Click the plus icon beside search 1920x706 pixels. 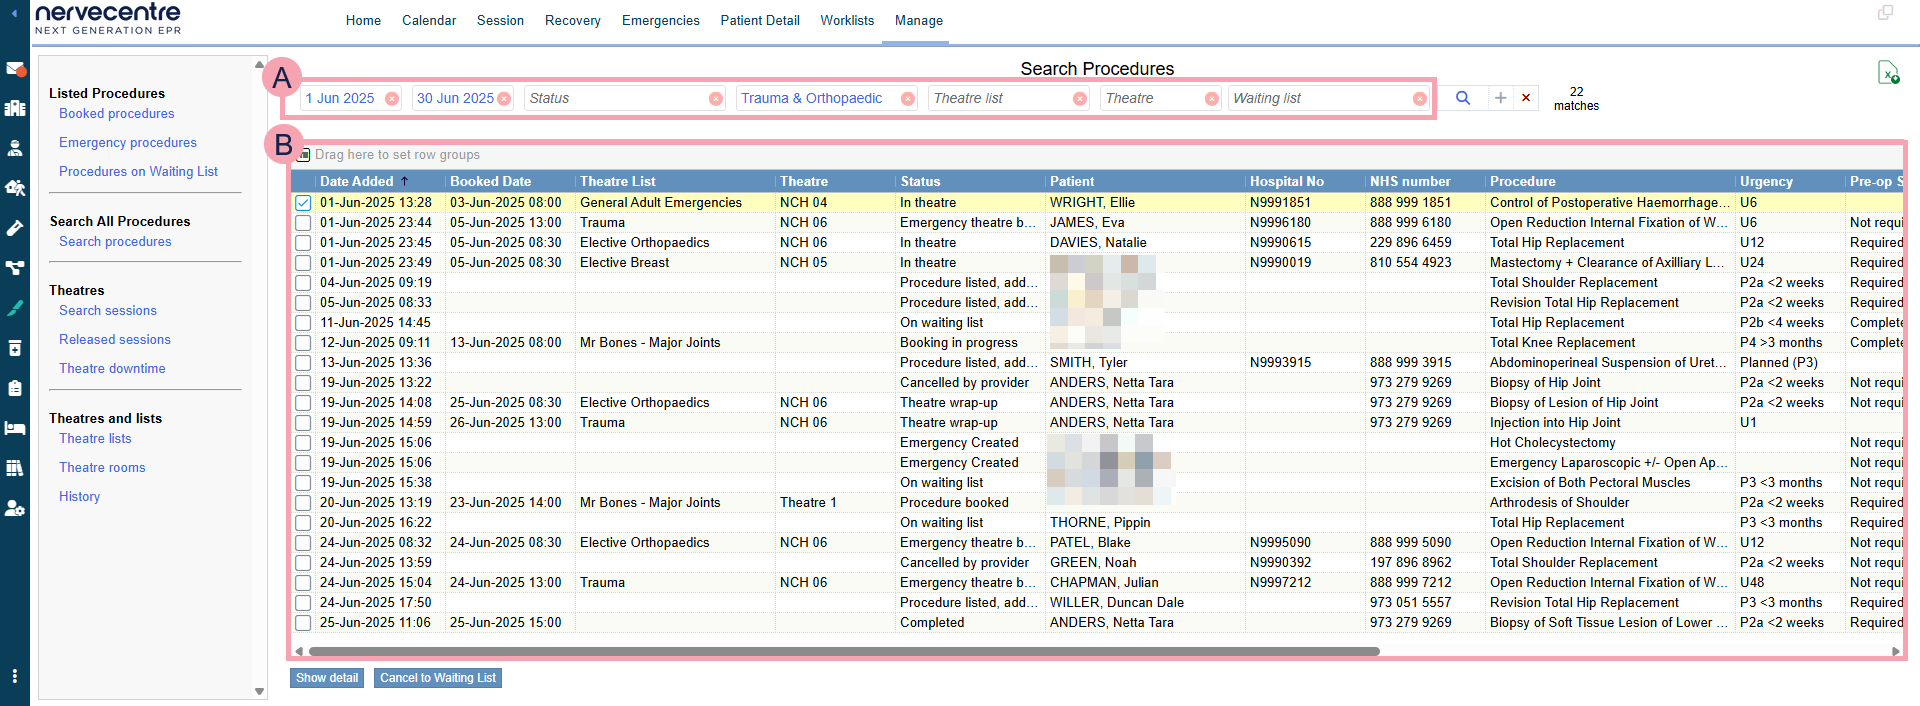point(1500,98)
